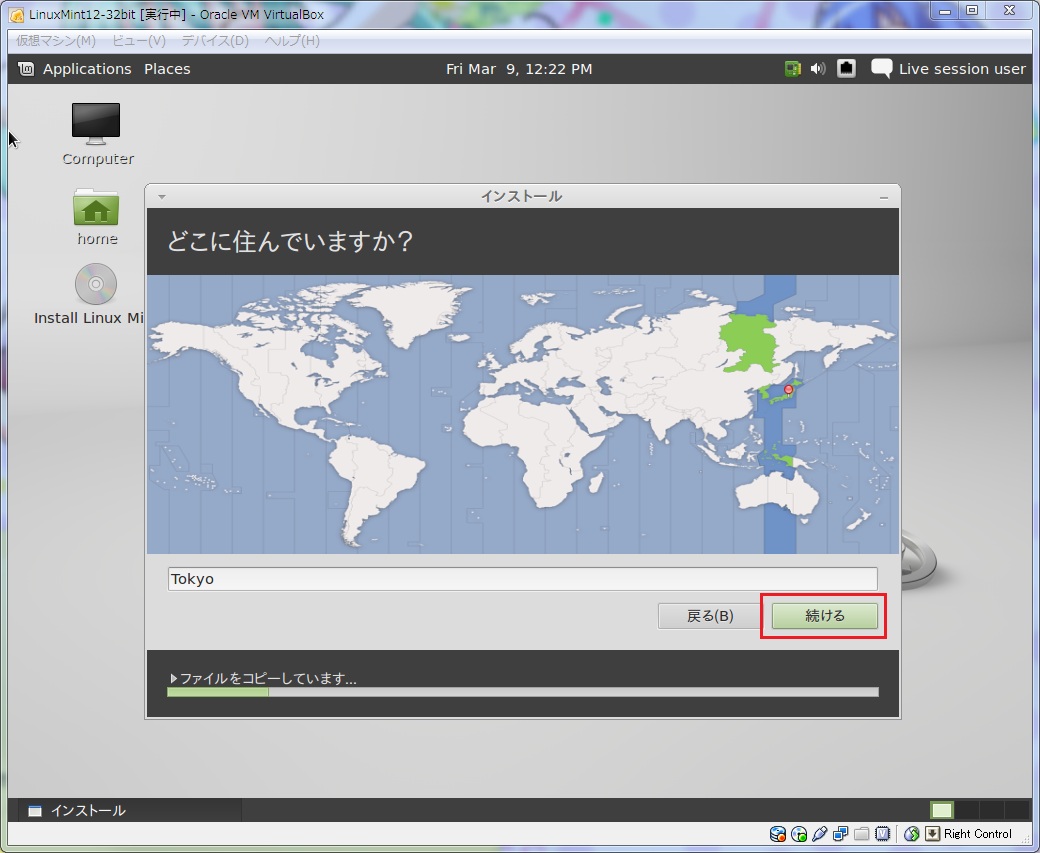This screenshot has width=1040, height=853.
Task: Click the 続ける continue button
Action: [825, 616]
